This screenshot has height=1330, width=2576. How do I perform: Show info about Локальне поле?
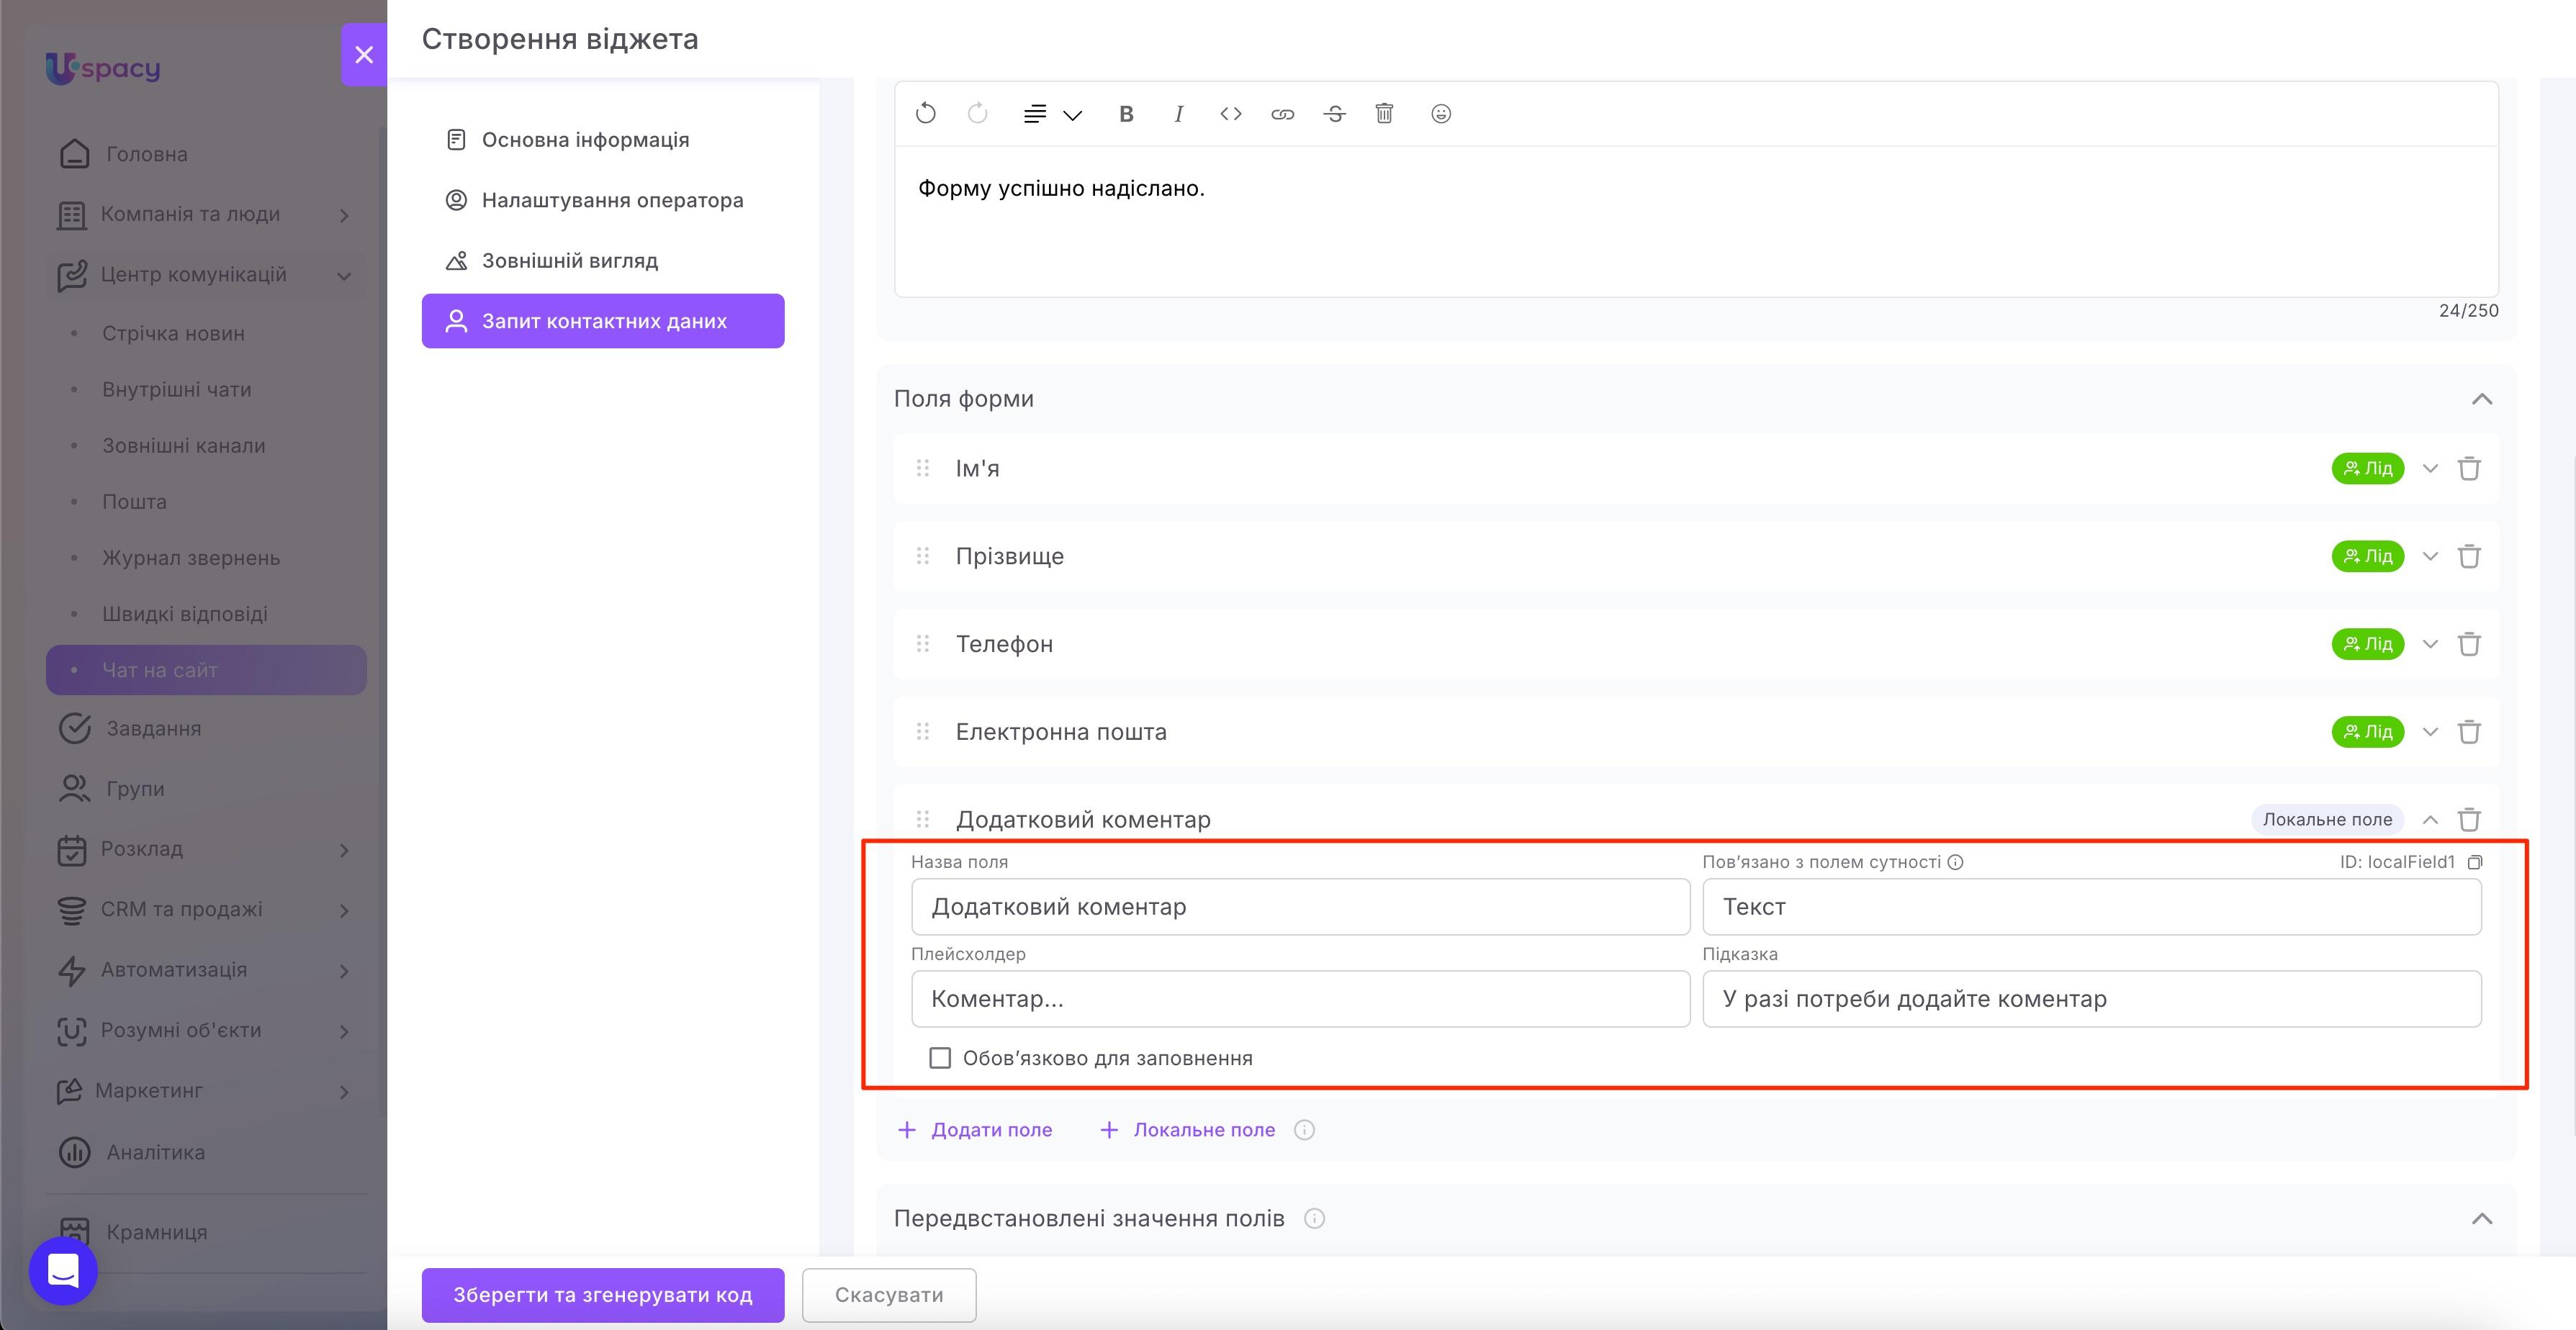(1304, 1130)
